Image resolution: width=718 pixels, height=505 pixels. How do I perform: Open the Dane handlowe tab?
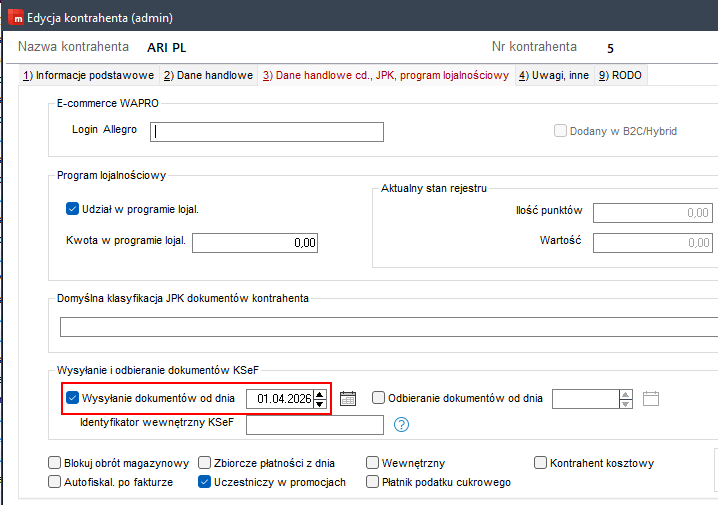(208, 75)
